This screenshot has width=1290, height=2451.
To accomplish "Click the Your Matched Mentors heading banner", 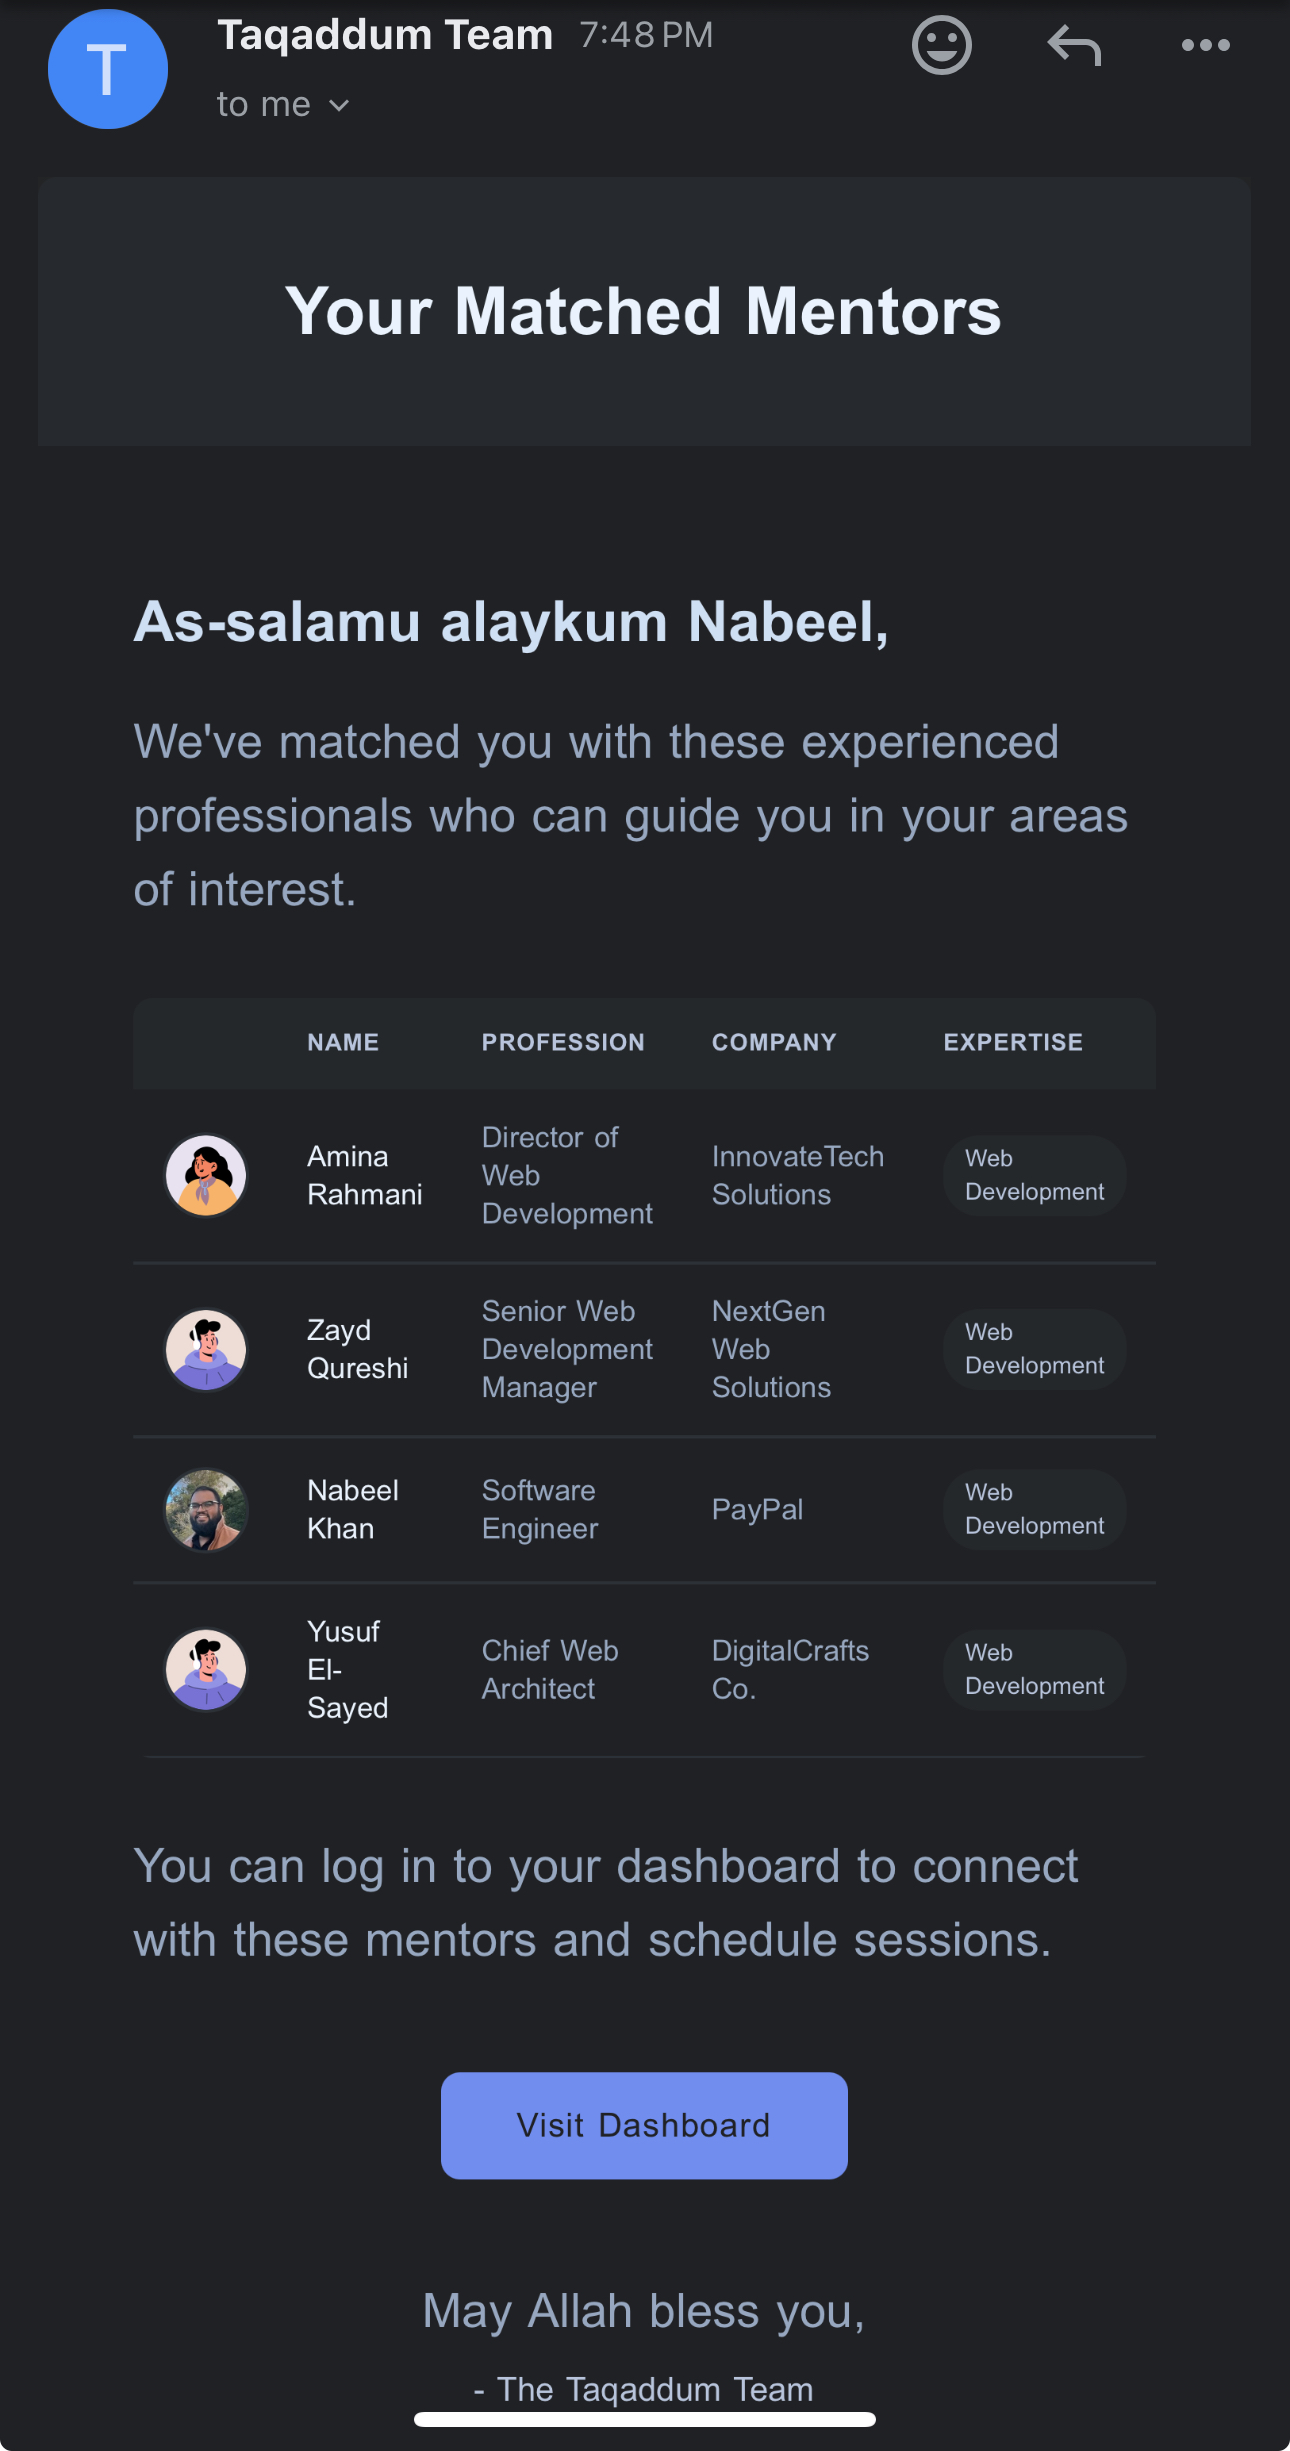I will pos(644,311).
